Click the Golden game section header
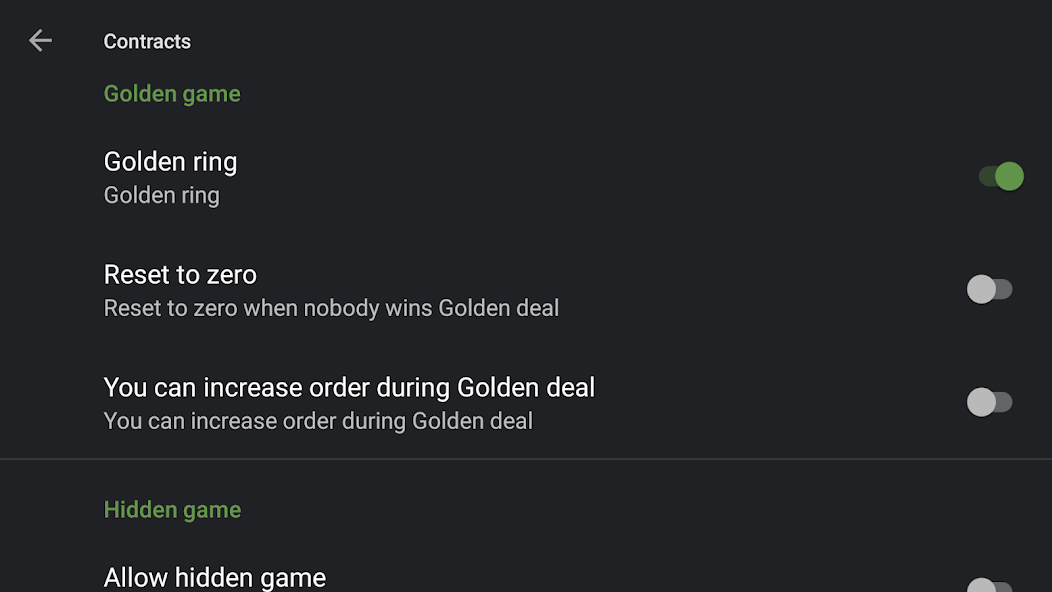Viewport: 1052px width, 592px height. (172, 93)
